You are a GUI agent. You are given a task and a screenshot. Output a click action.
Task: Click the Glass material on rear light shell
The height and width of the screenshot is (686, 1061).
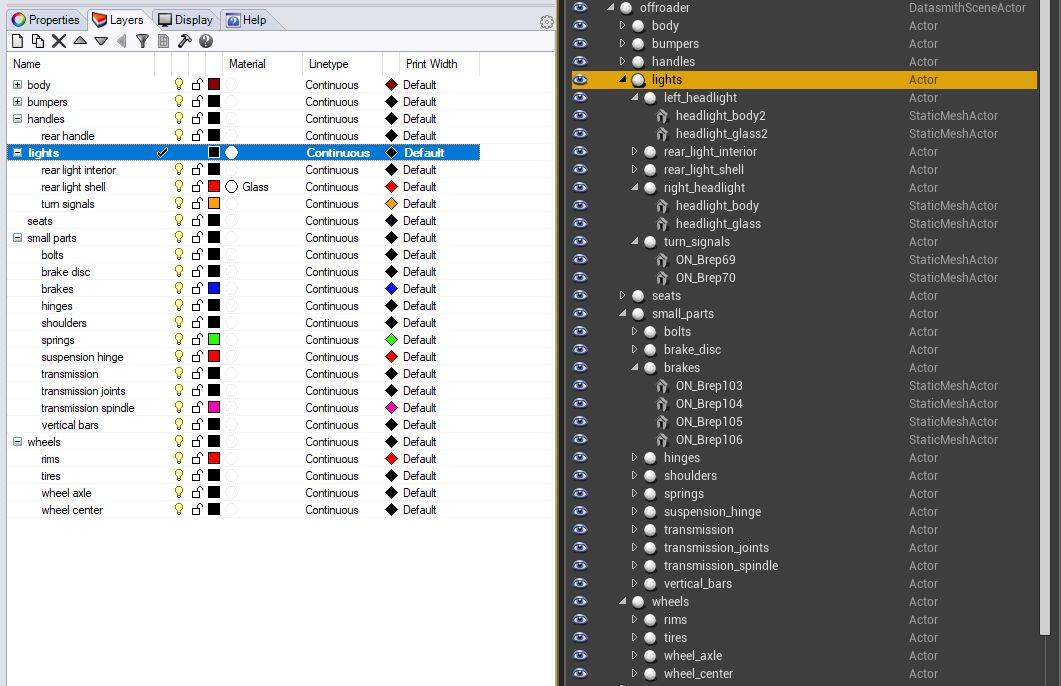[254, 187]
